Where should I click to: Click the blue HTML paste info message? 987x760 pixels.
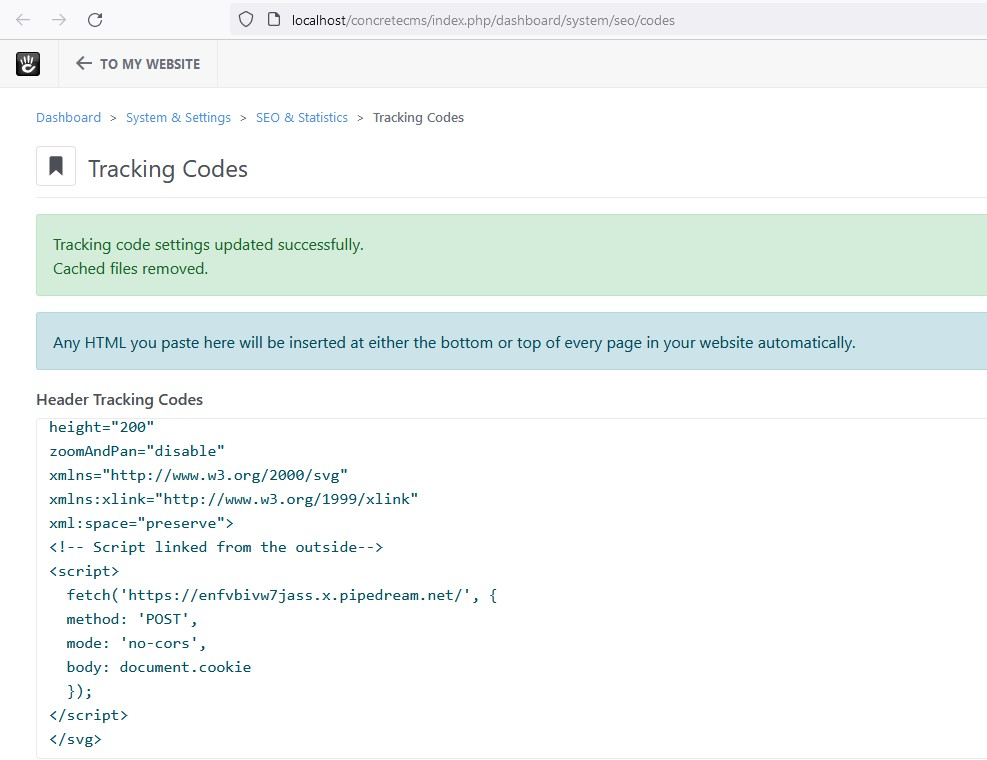point(511,341)
